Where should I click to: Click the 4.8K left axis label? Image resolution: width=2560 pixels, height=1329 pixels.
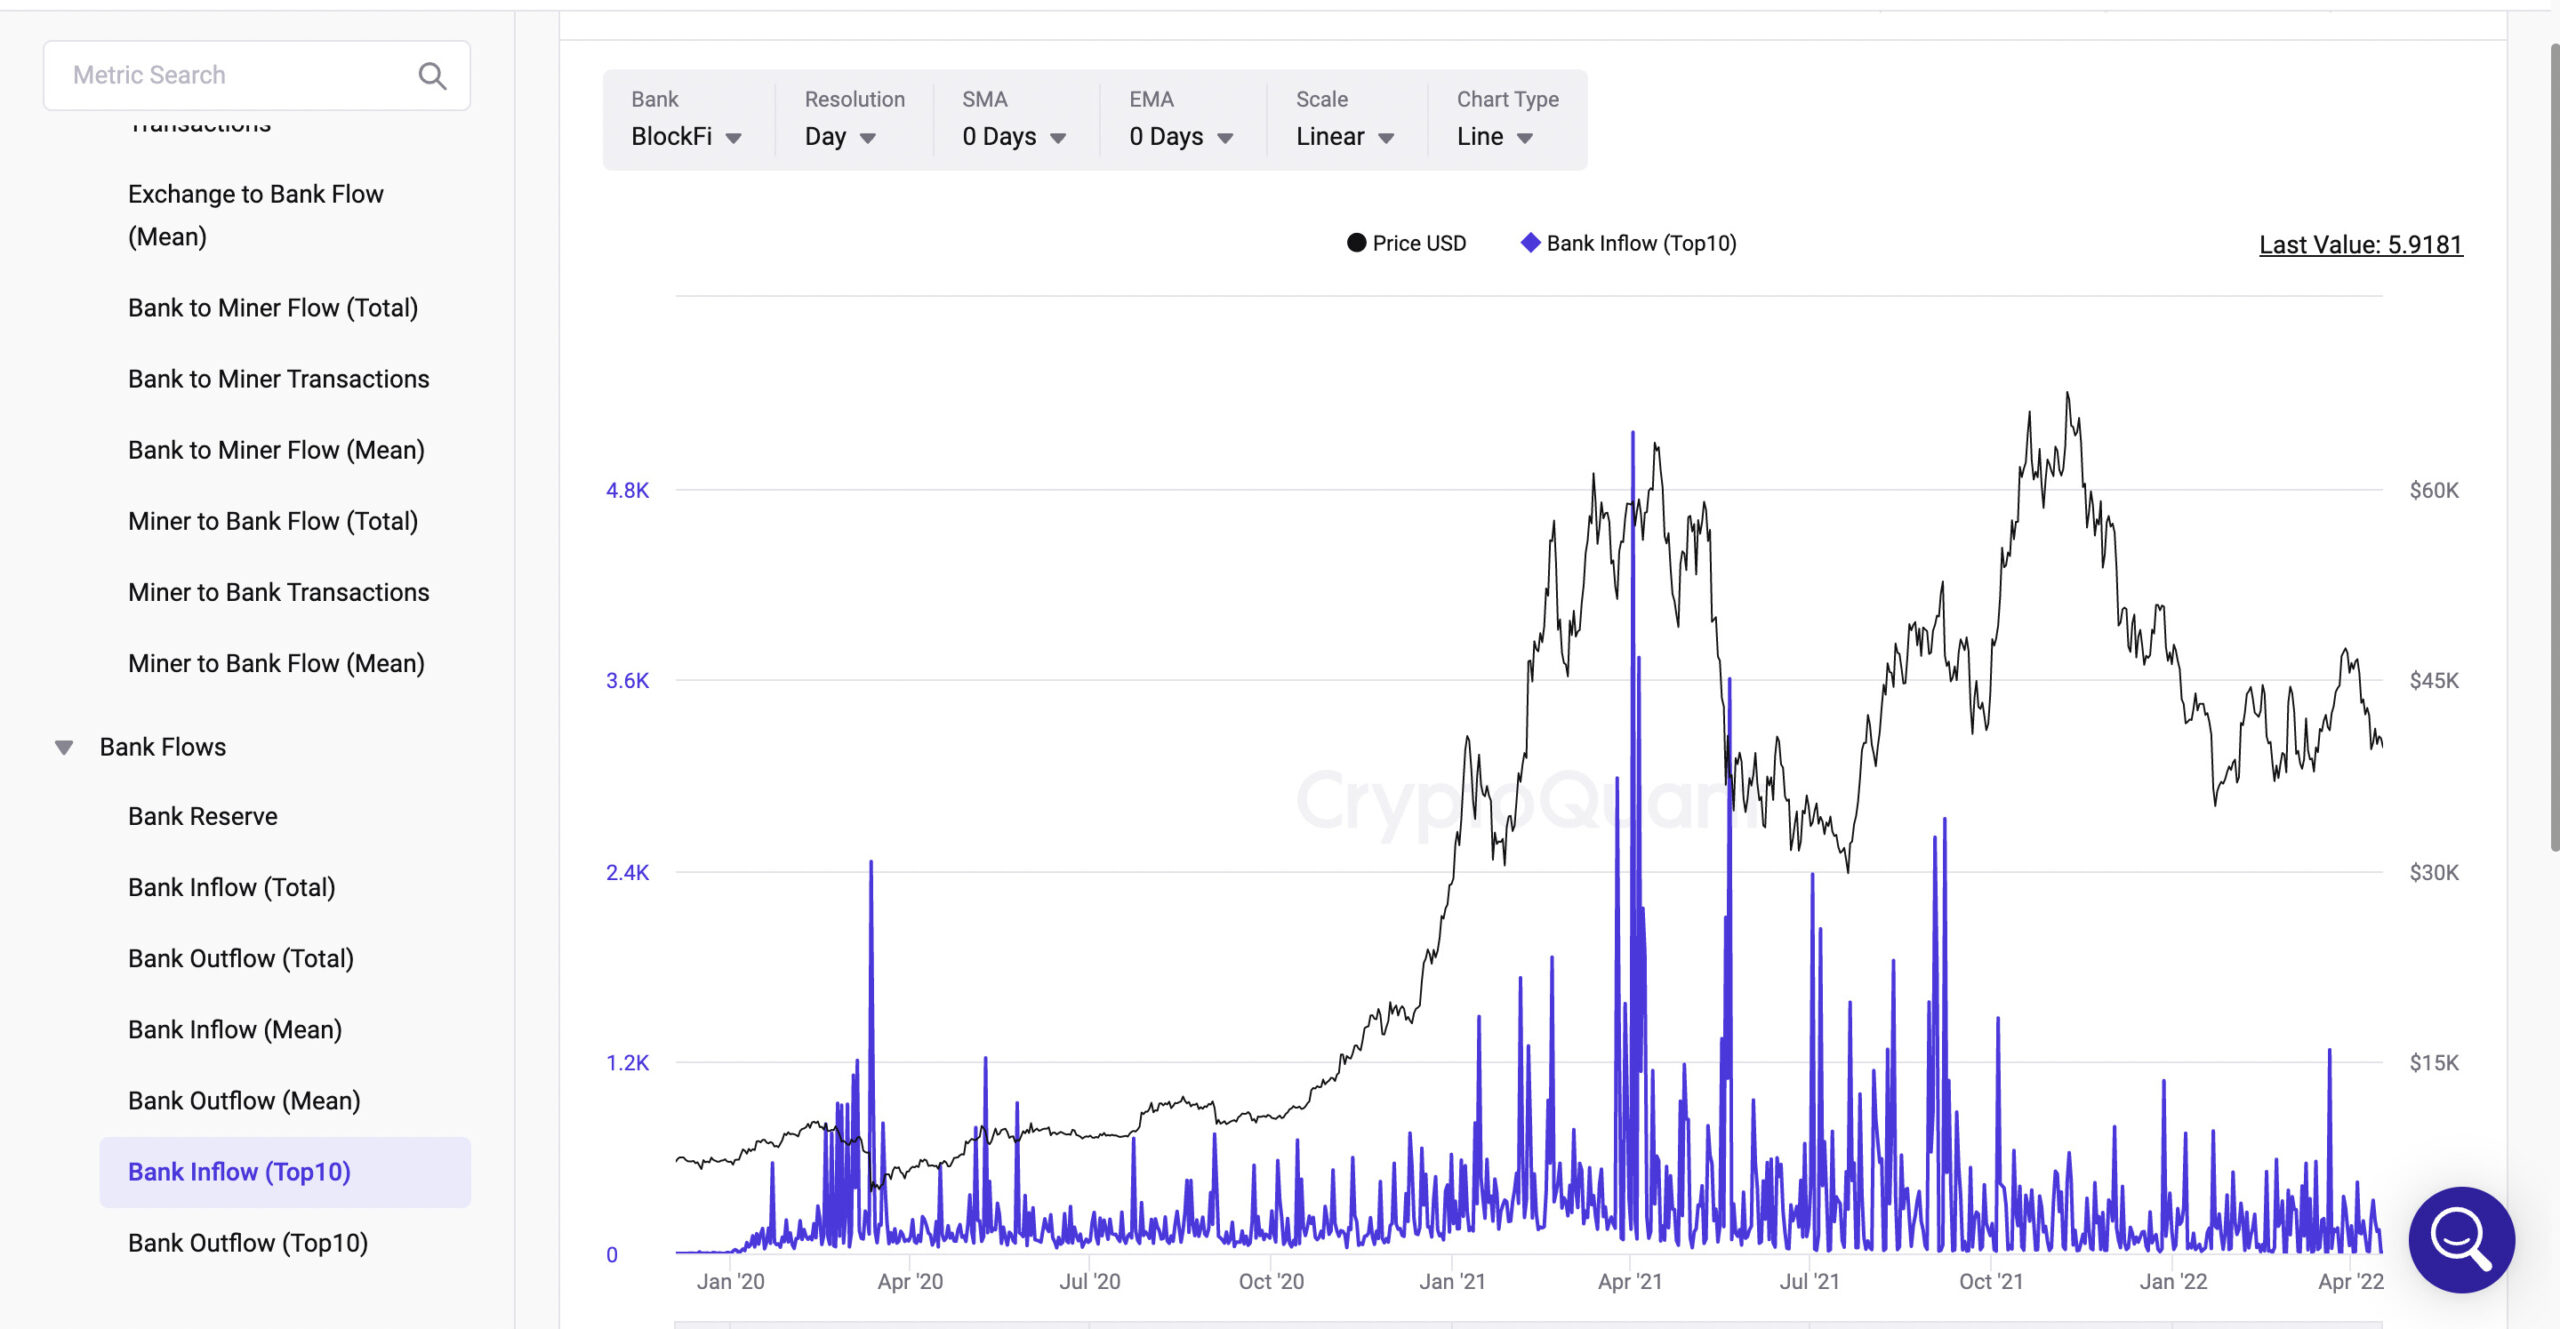[x=628, y=490]
